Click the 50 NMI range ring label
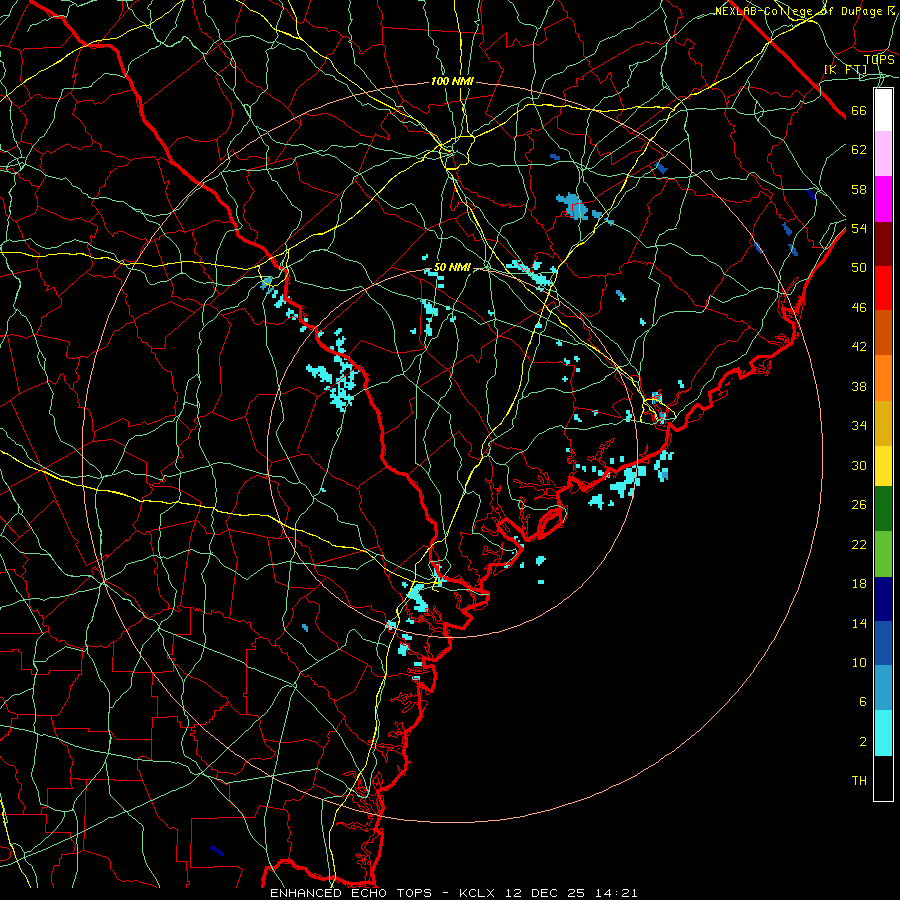 [452, 267]
